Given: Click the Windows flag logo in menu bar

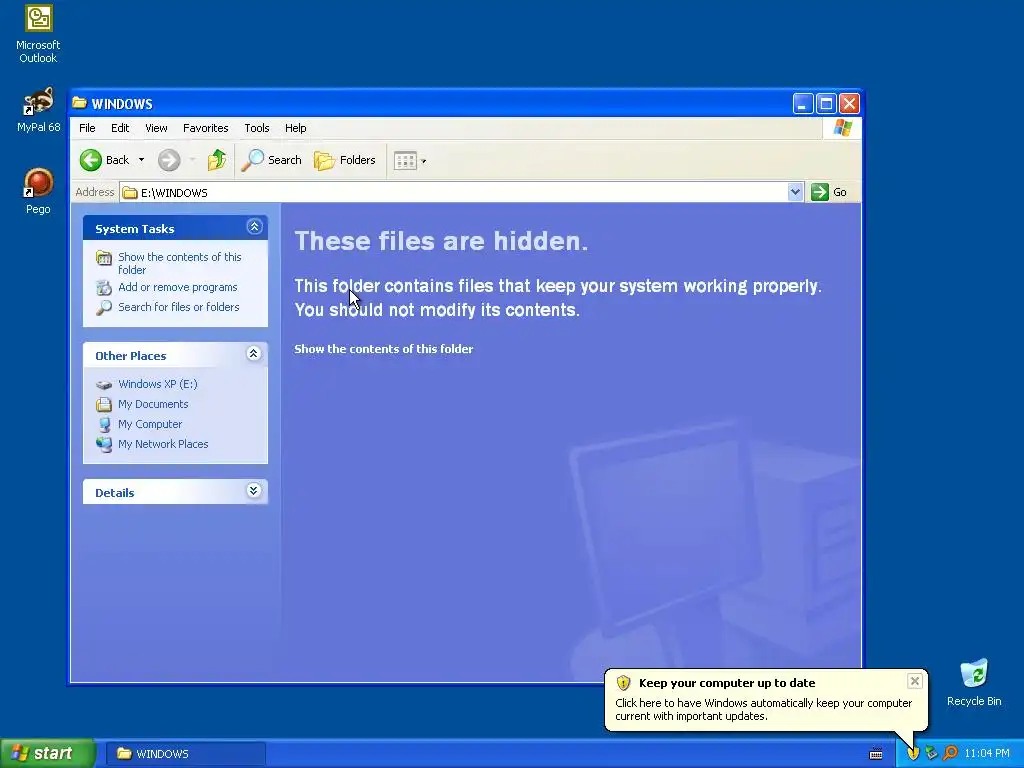Looking at the screenshot, I should point(842,127).
